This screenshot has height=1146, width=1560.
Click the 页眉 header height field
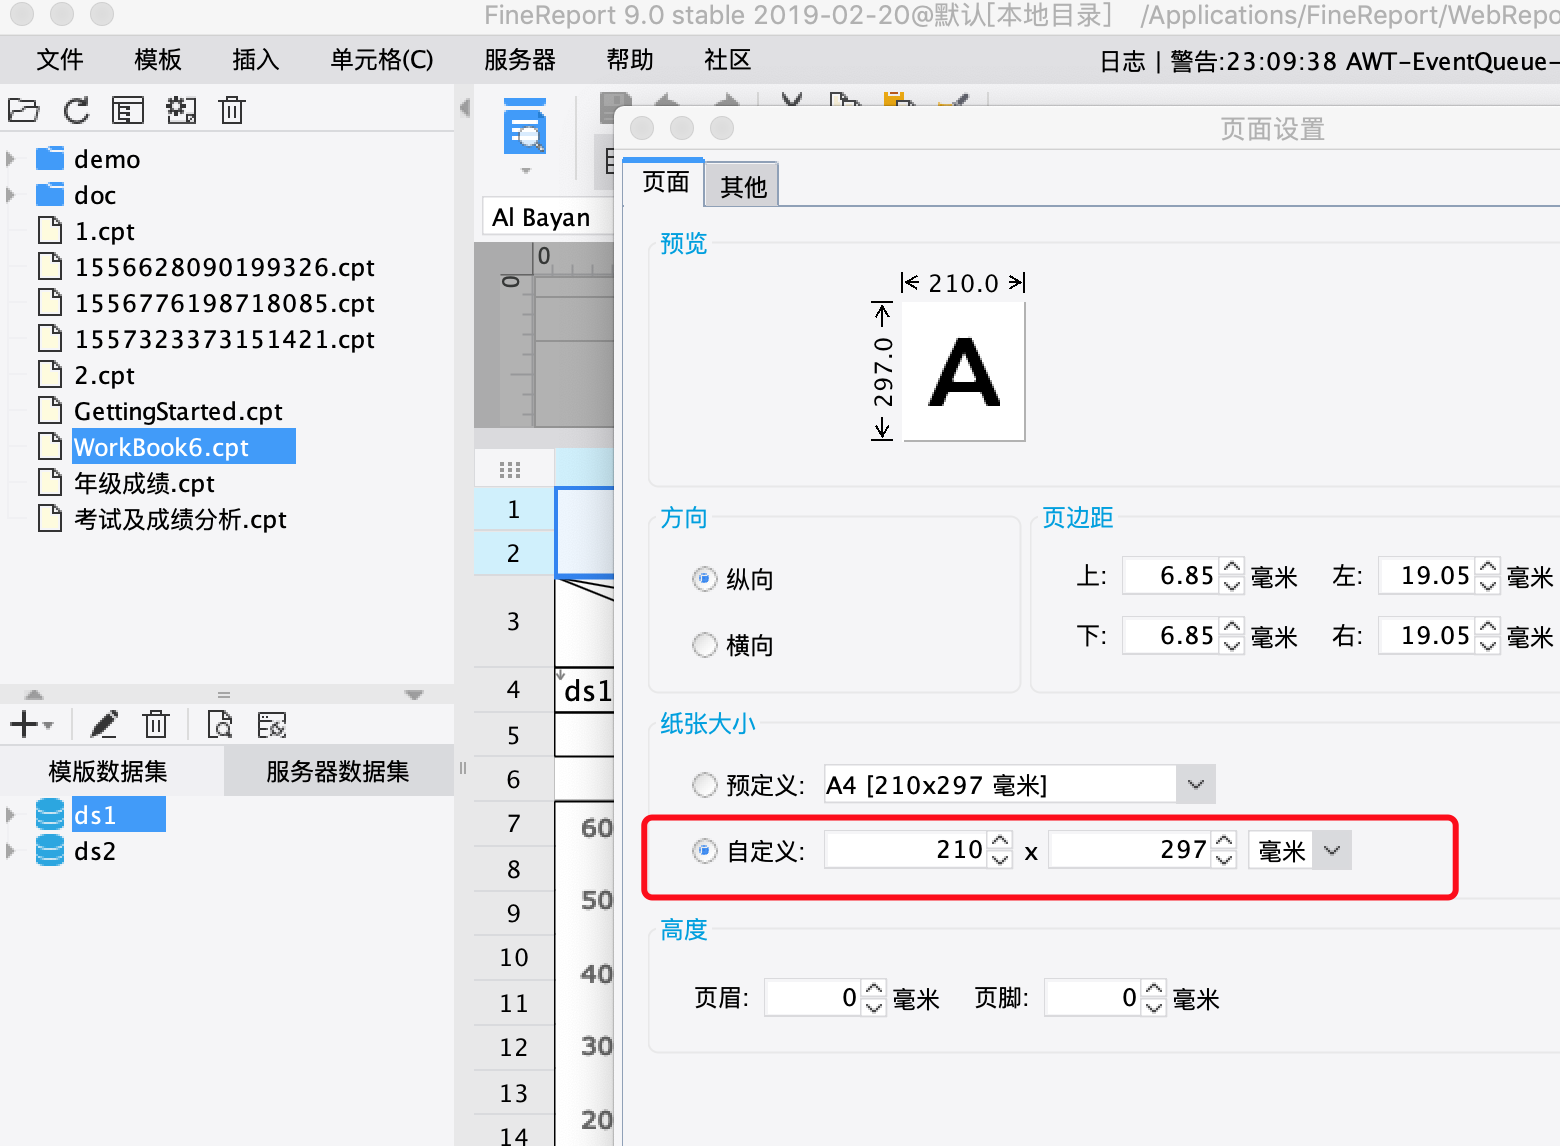(813, 998)
